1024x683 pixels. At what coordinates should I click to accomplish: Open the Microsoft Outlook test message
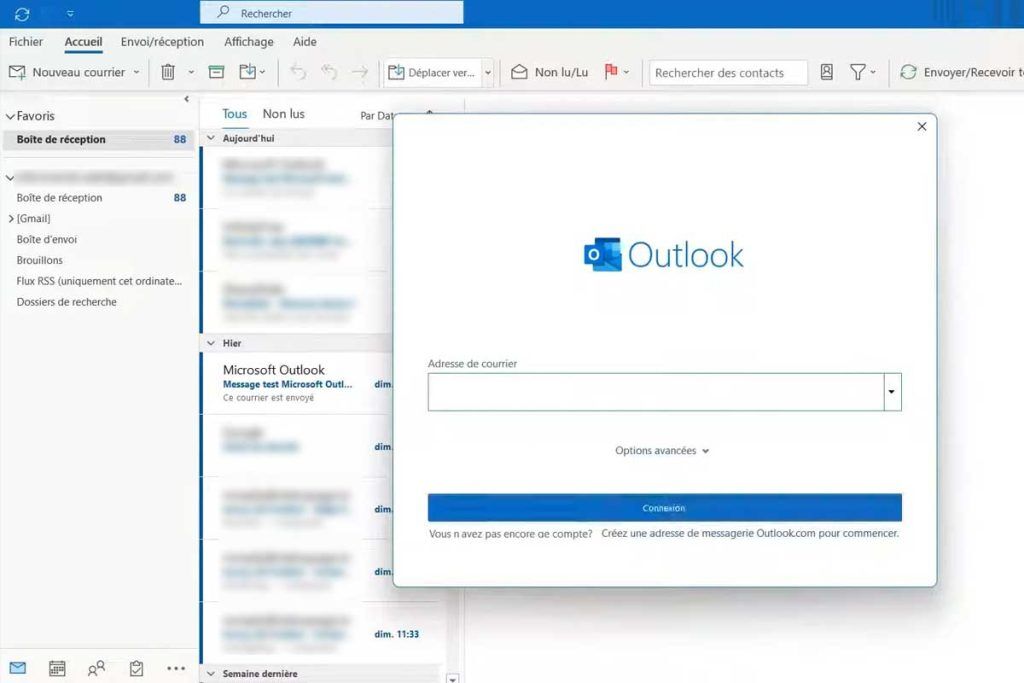(297, 383)
